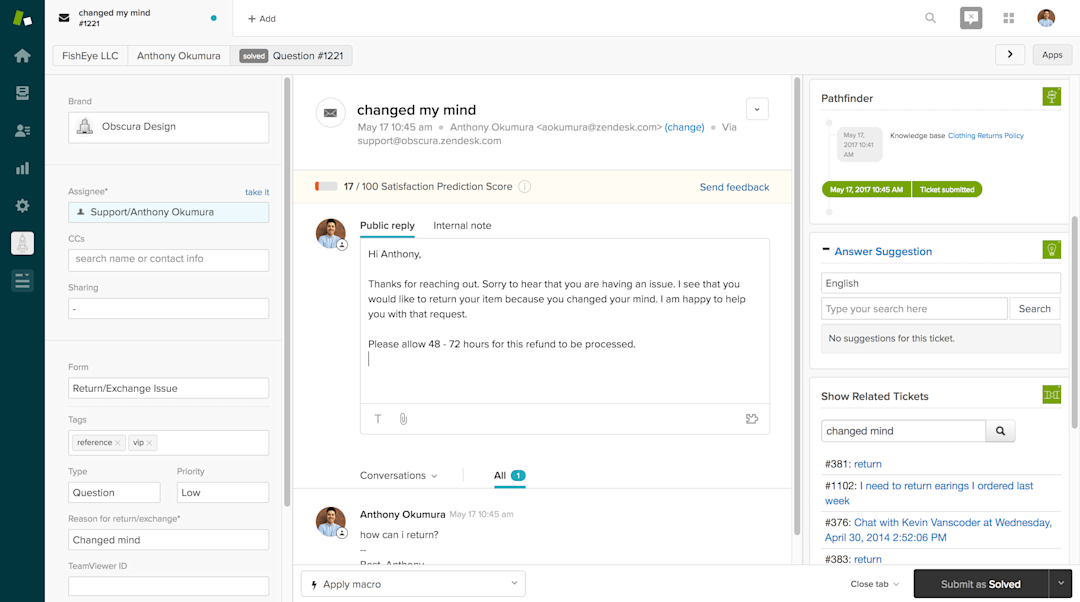
Task: Switch to Internal note tab
Action: [x=462, y=225]
